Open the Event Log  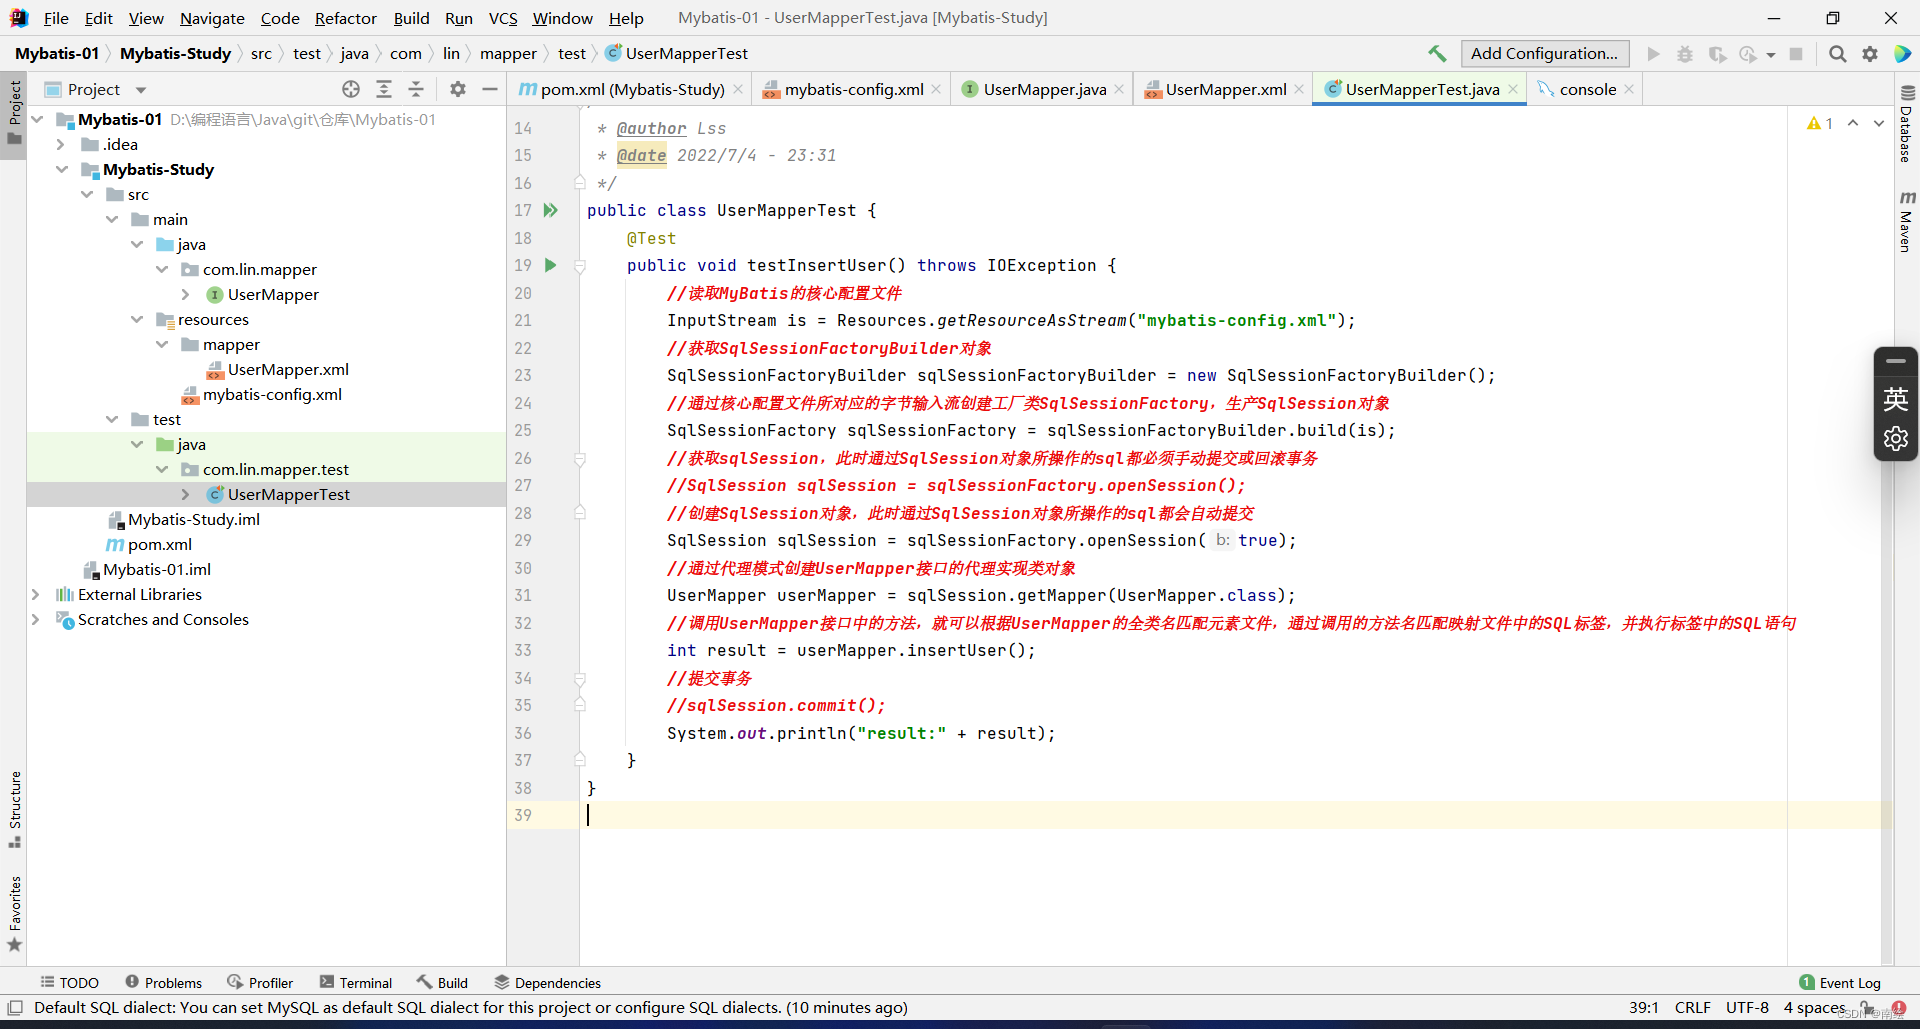(1840, 983)
